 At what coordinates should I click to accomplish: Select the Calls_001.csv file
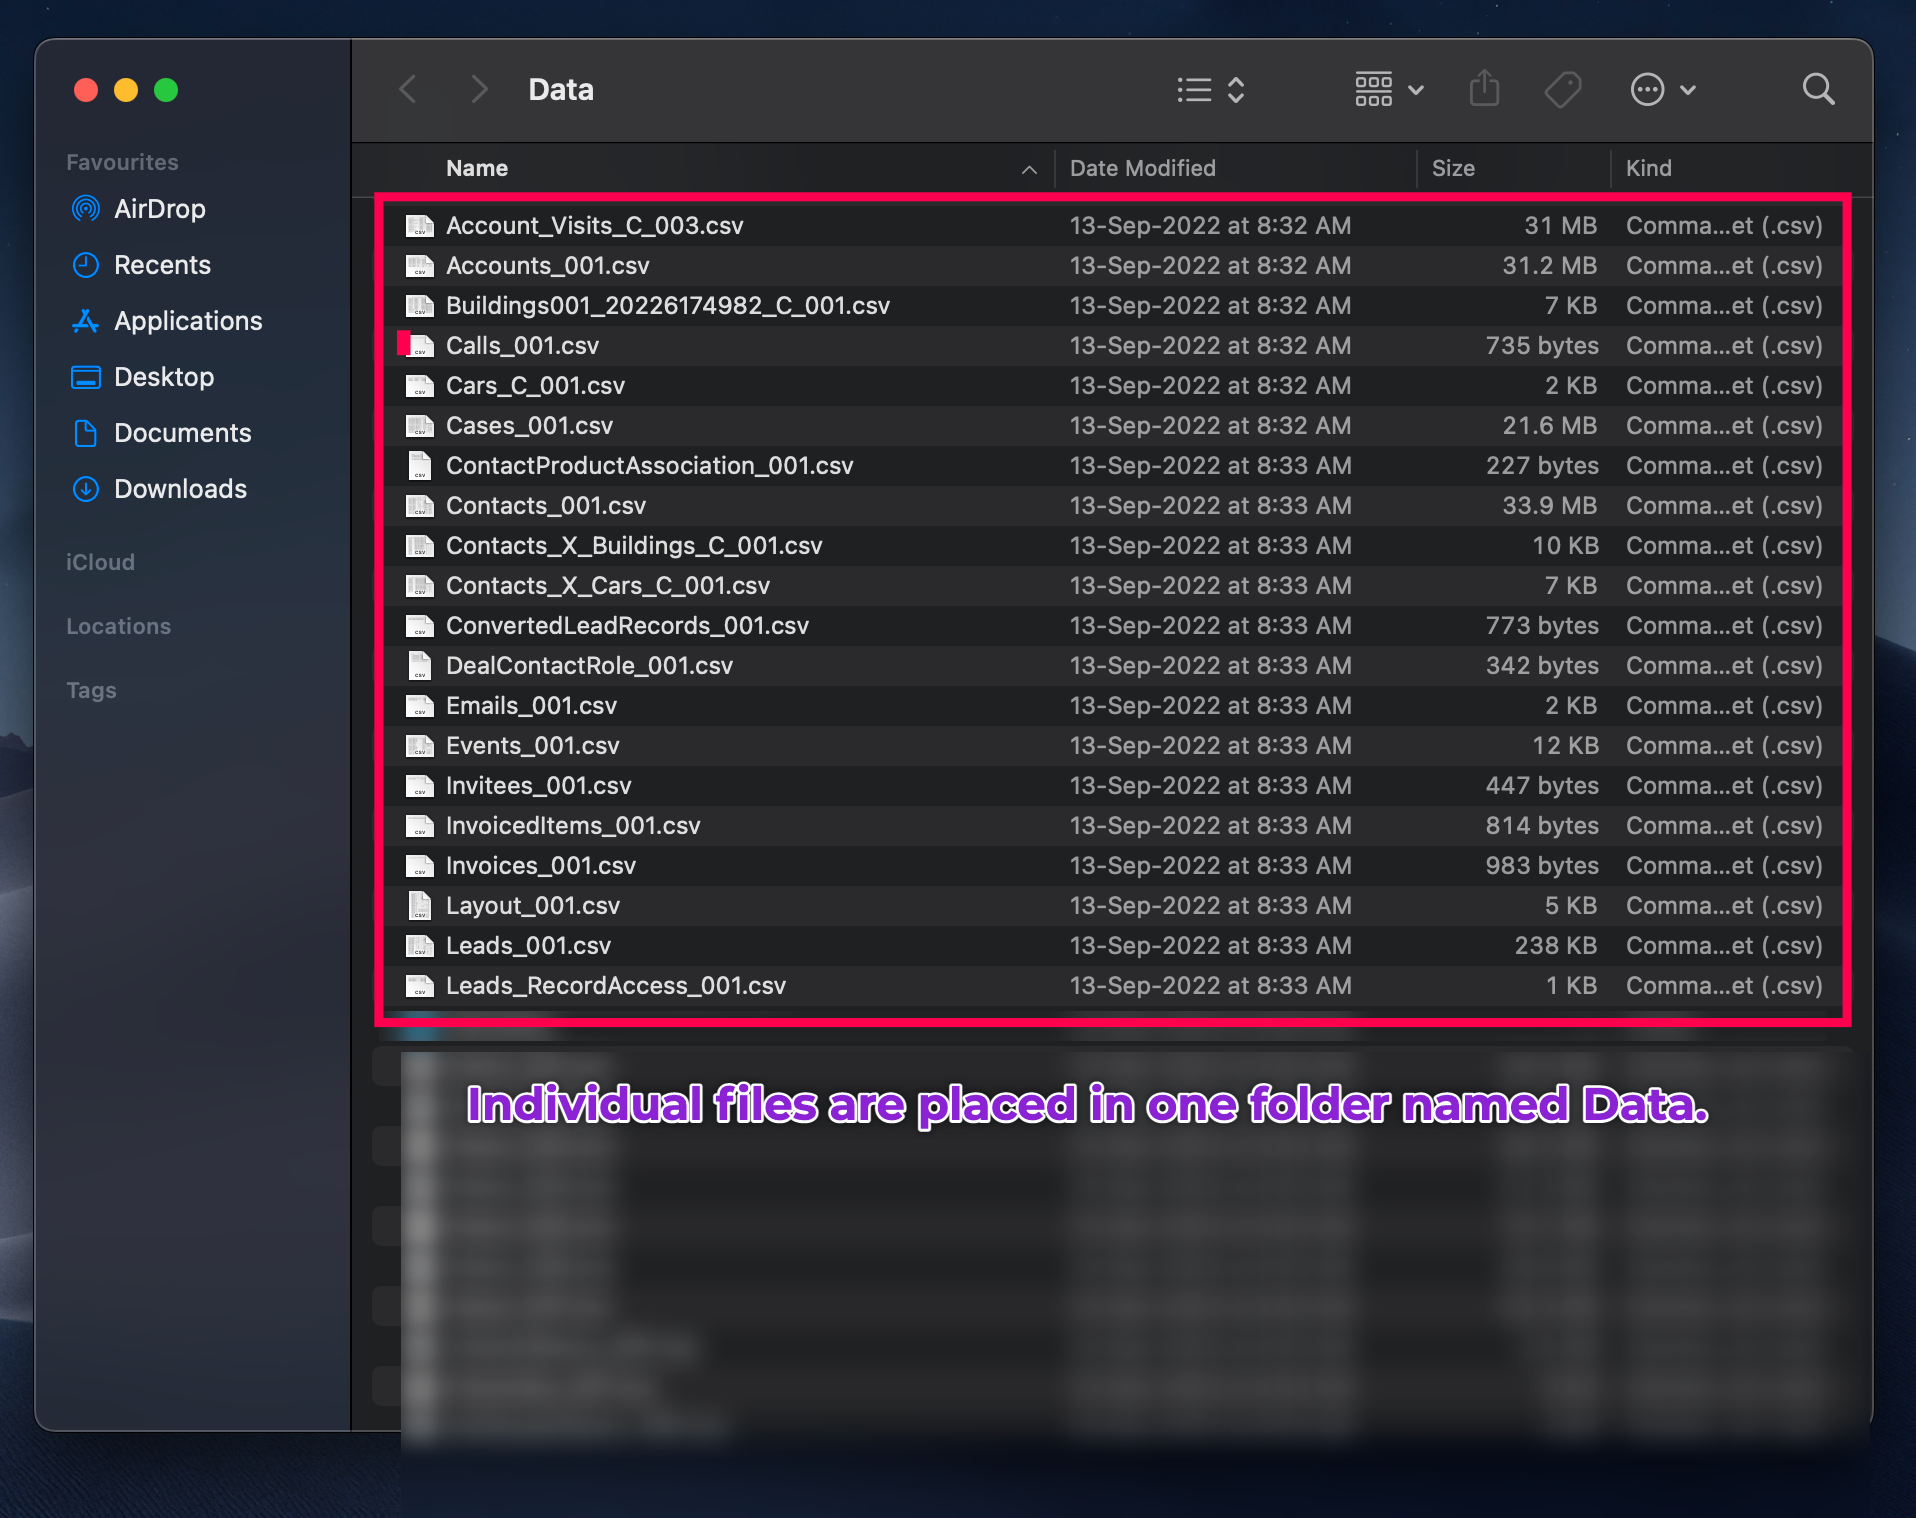tap(522, 346)
